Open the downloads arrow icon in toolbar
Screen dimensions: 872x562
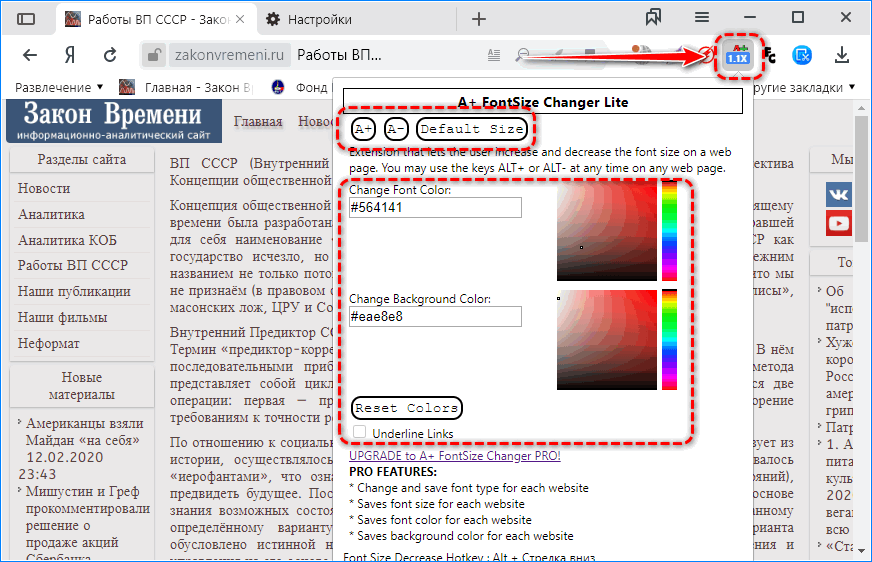click(842, 55)
